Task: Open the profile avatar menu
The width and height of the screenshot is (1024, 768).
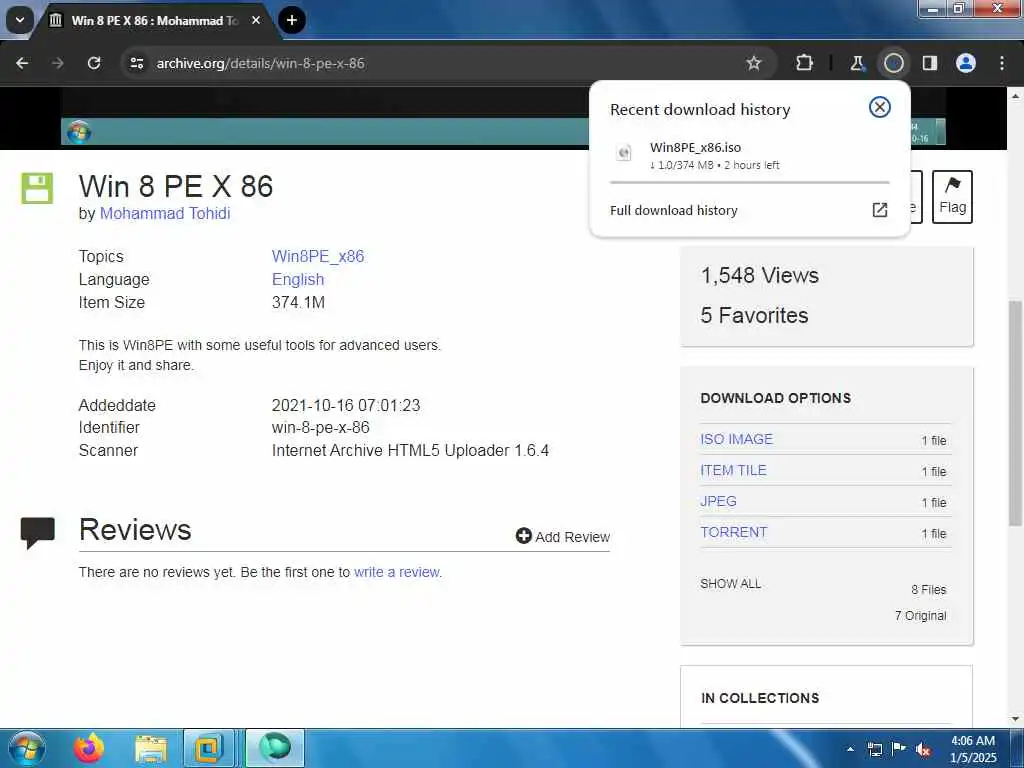Action: tap(966, 63)
